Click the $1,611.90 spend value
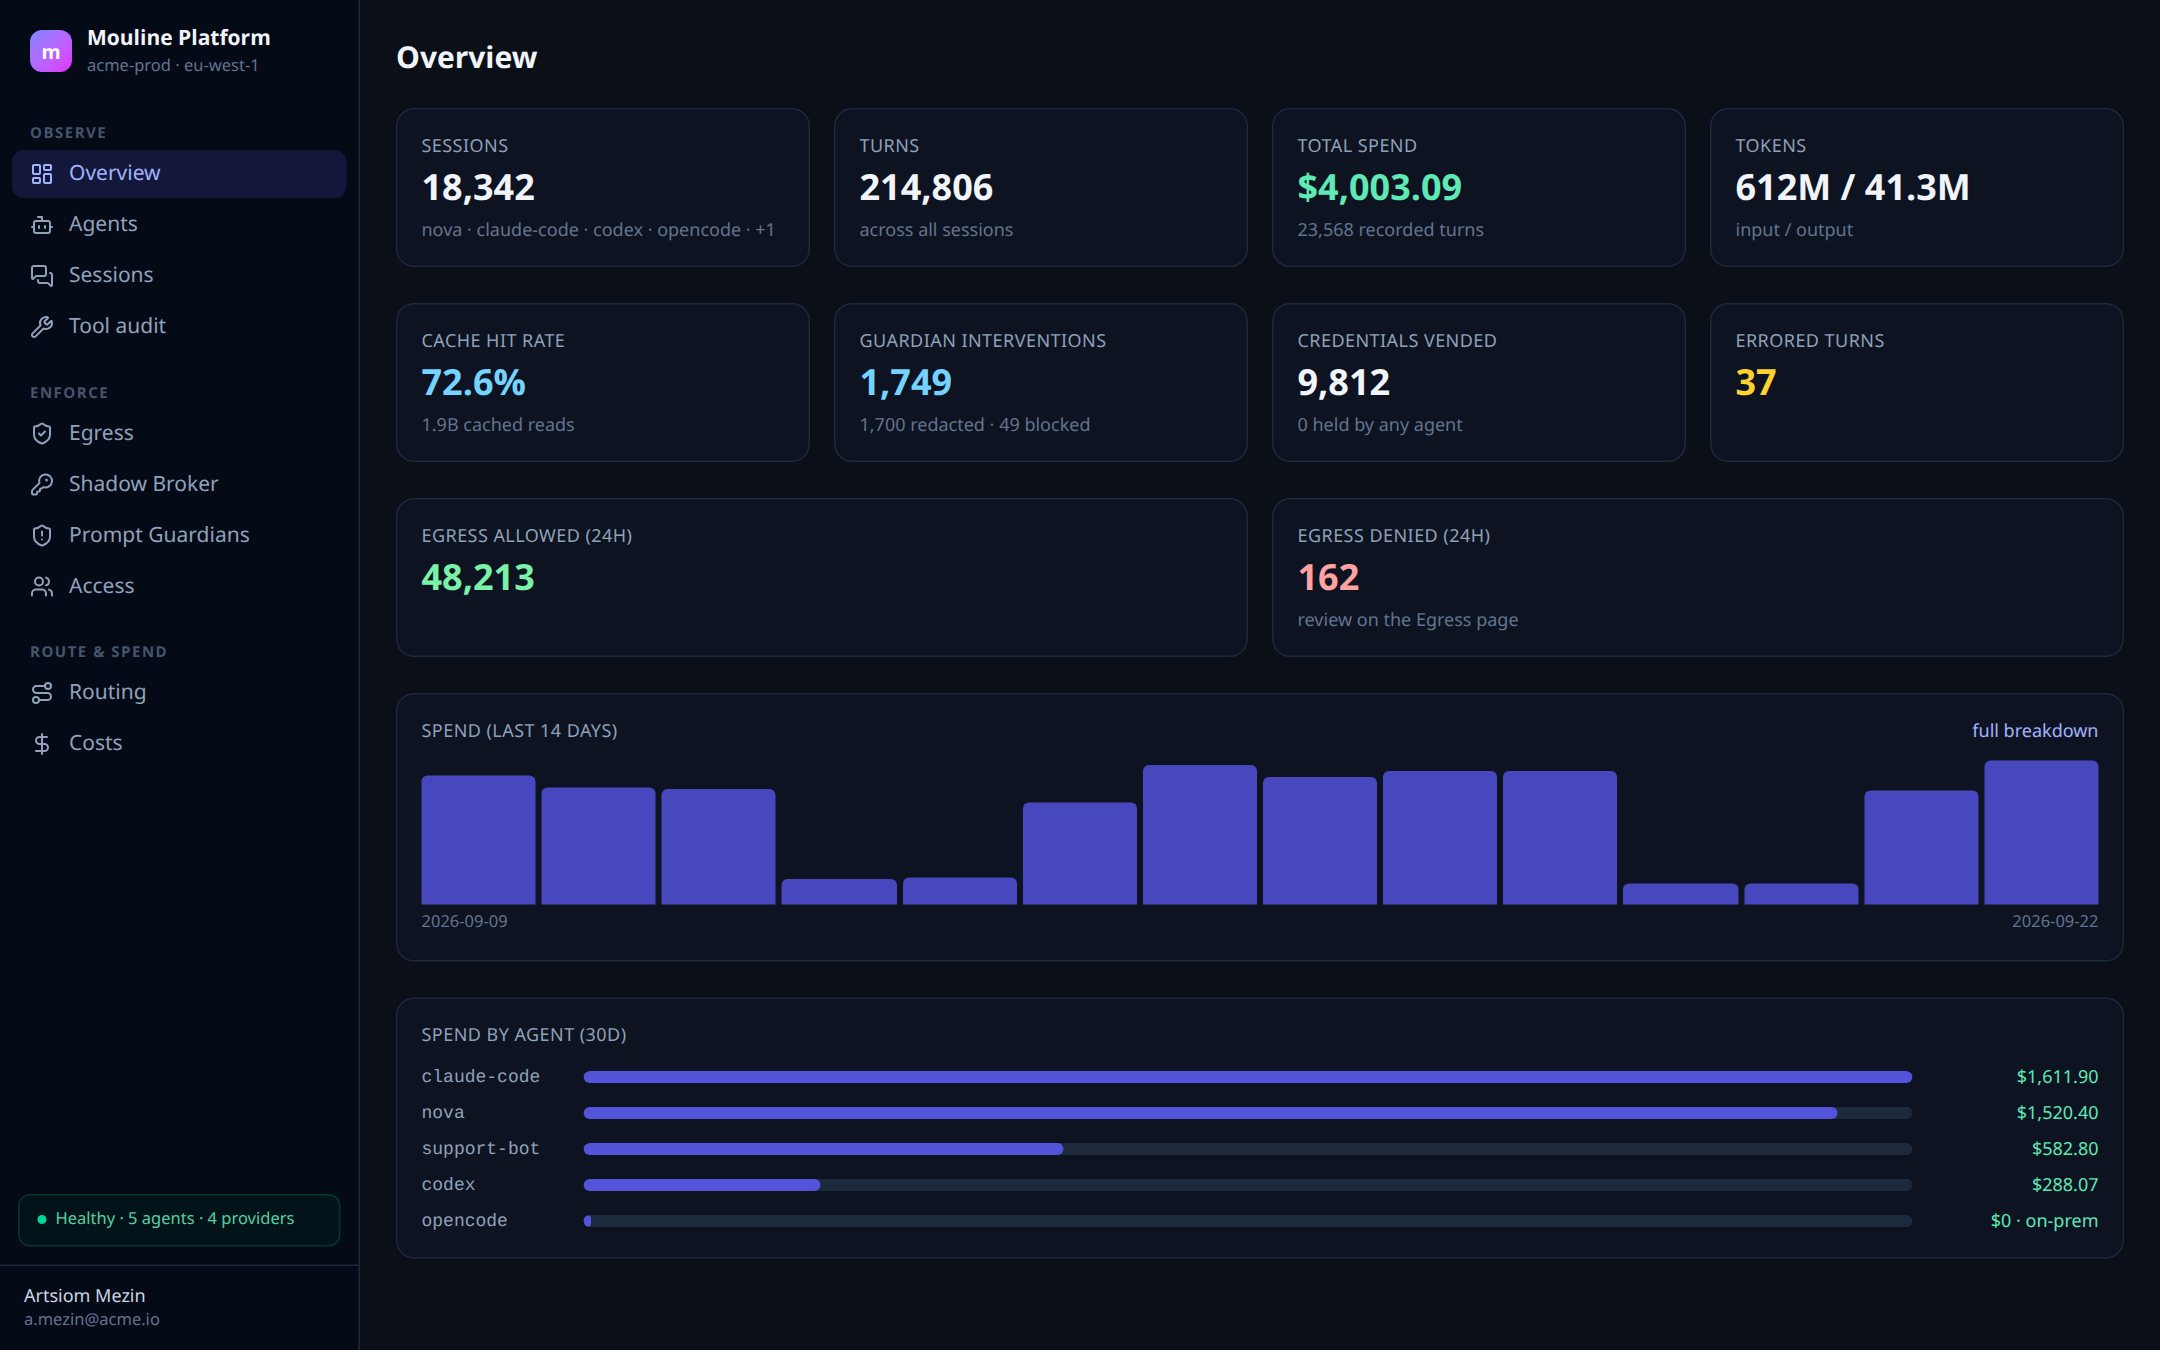The image size is (2160, 1350). tap(2057, 1077)
